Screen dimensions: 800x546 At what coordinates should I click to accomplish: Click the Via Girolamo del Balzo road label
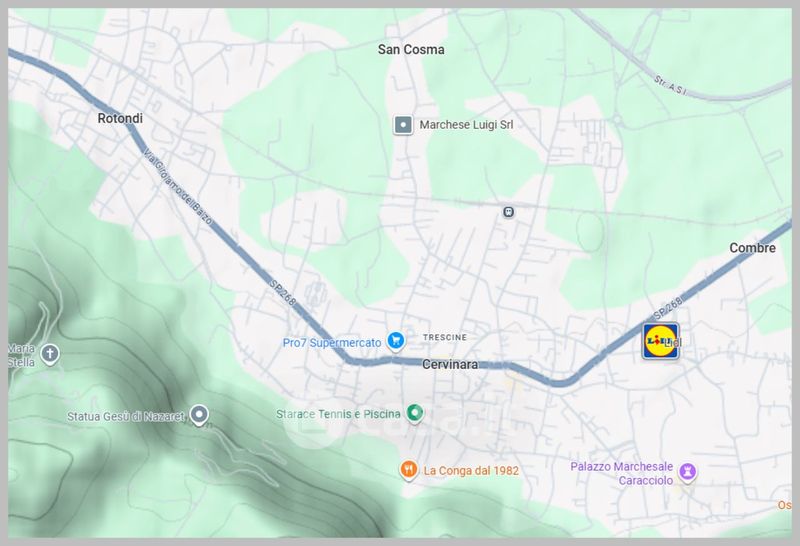(177, 186)
